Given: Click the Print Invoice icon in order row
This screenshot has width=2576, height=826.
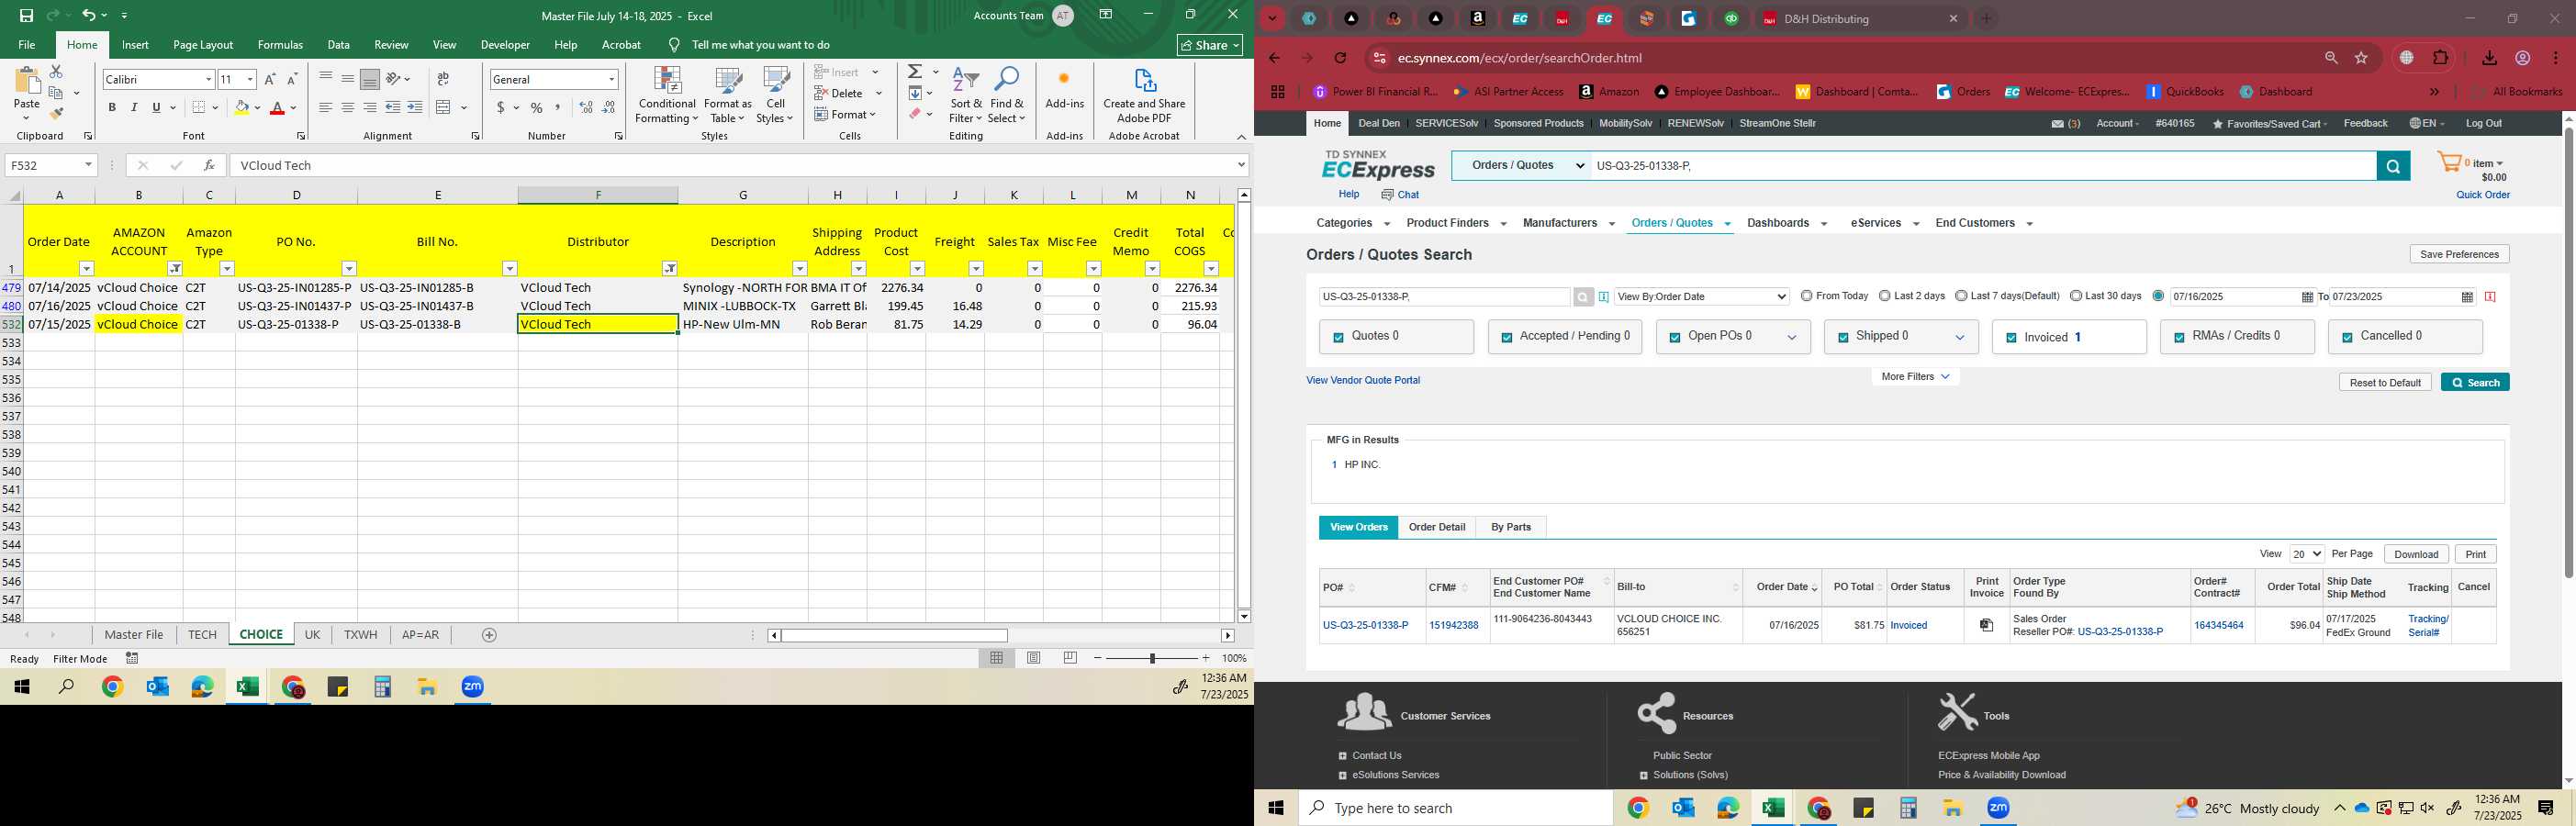Looking at the screenshot, I should [1987, 625].
